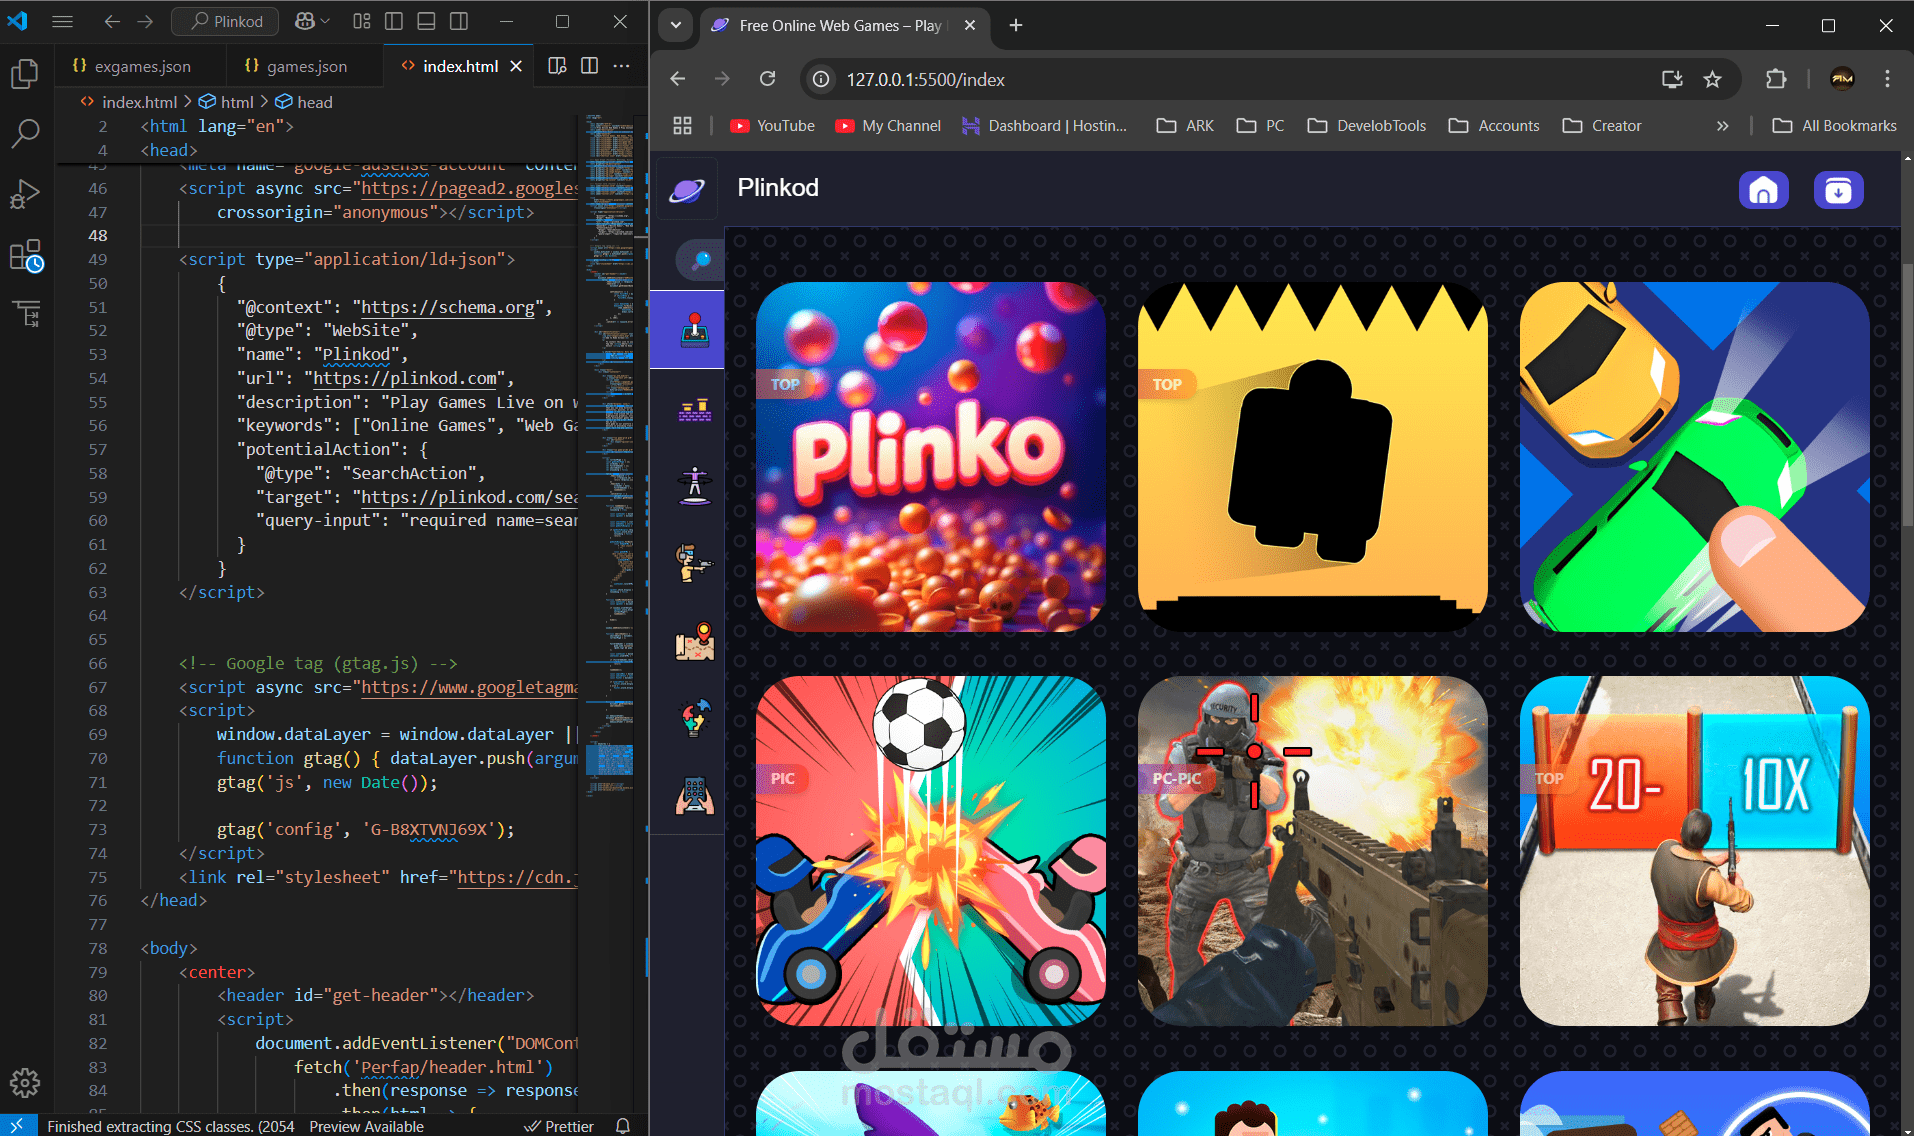The width and height of the screenshot is (1914, 1136).
Task: Reload the browser page
Action: 767,79
